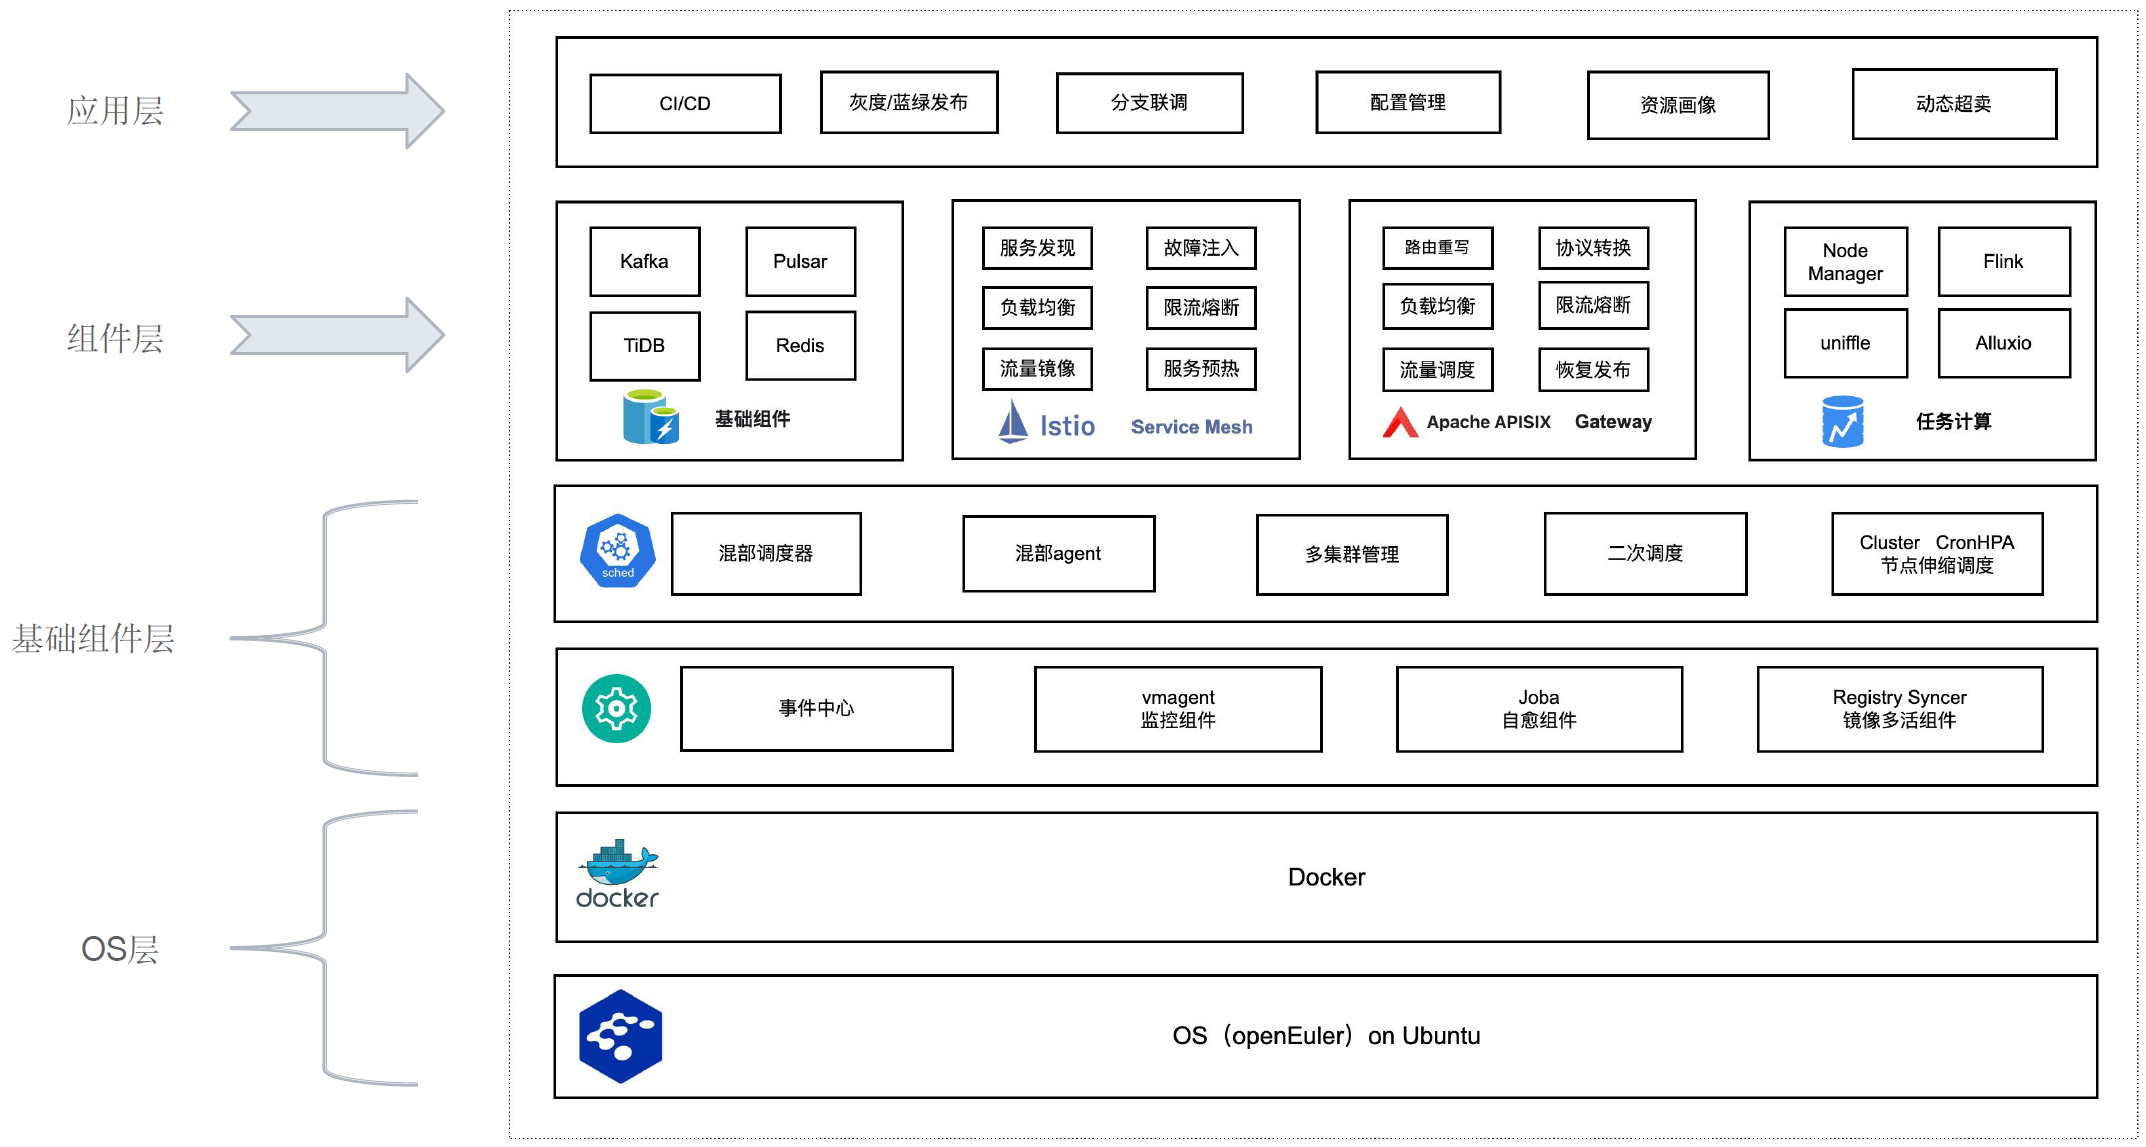Click the Docker whale logo
The height and width of the screenshot is (1147, 2146).
point(618,873)
